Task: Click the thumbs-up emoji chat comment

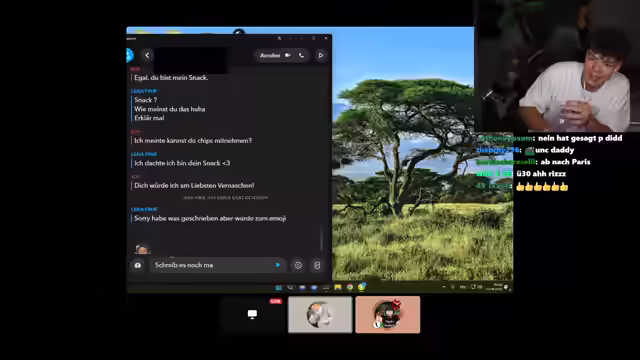Action: pos(542,187)
